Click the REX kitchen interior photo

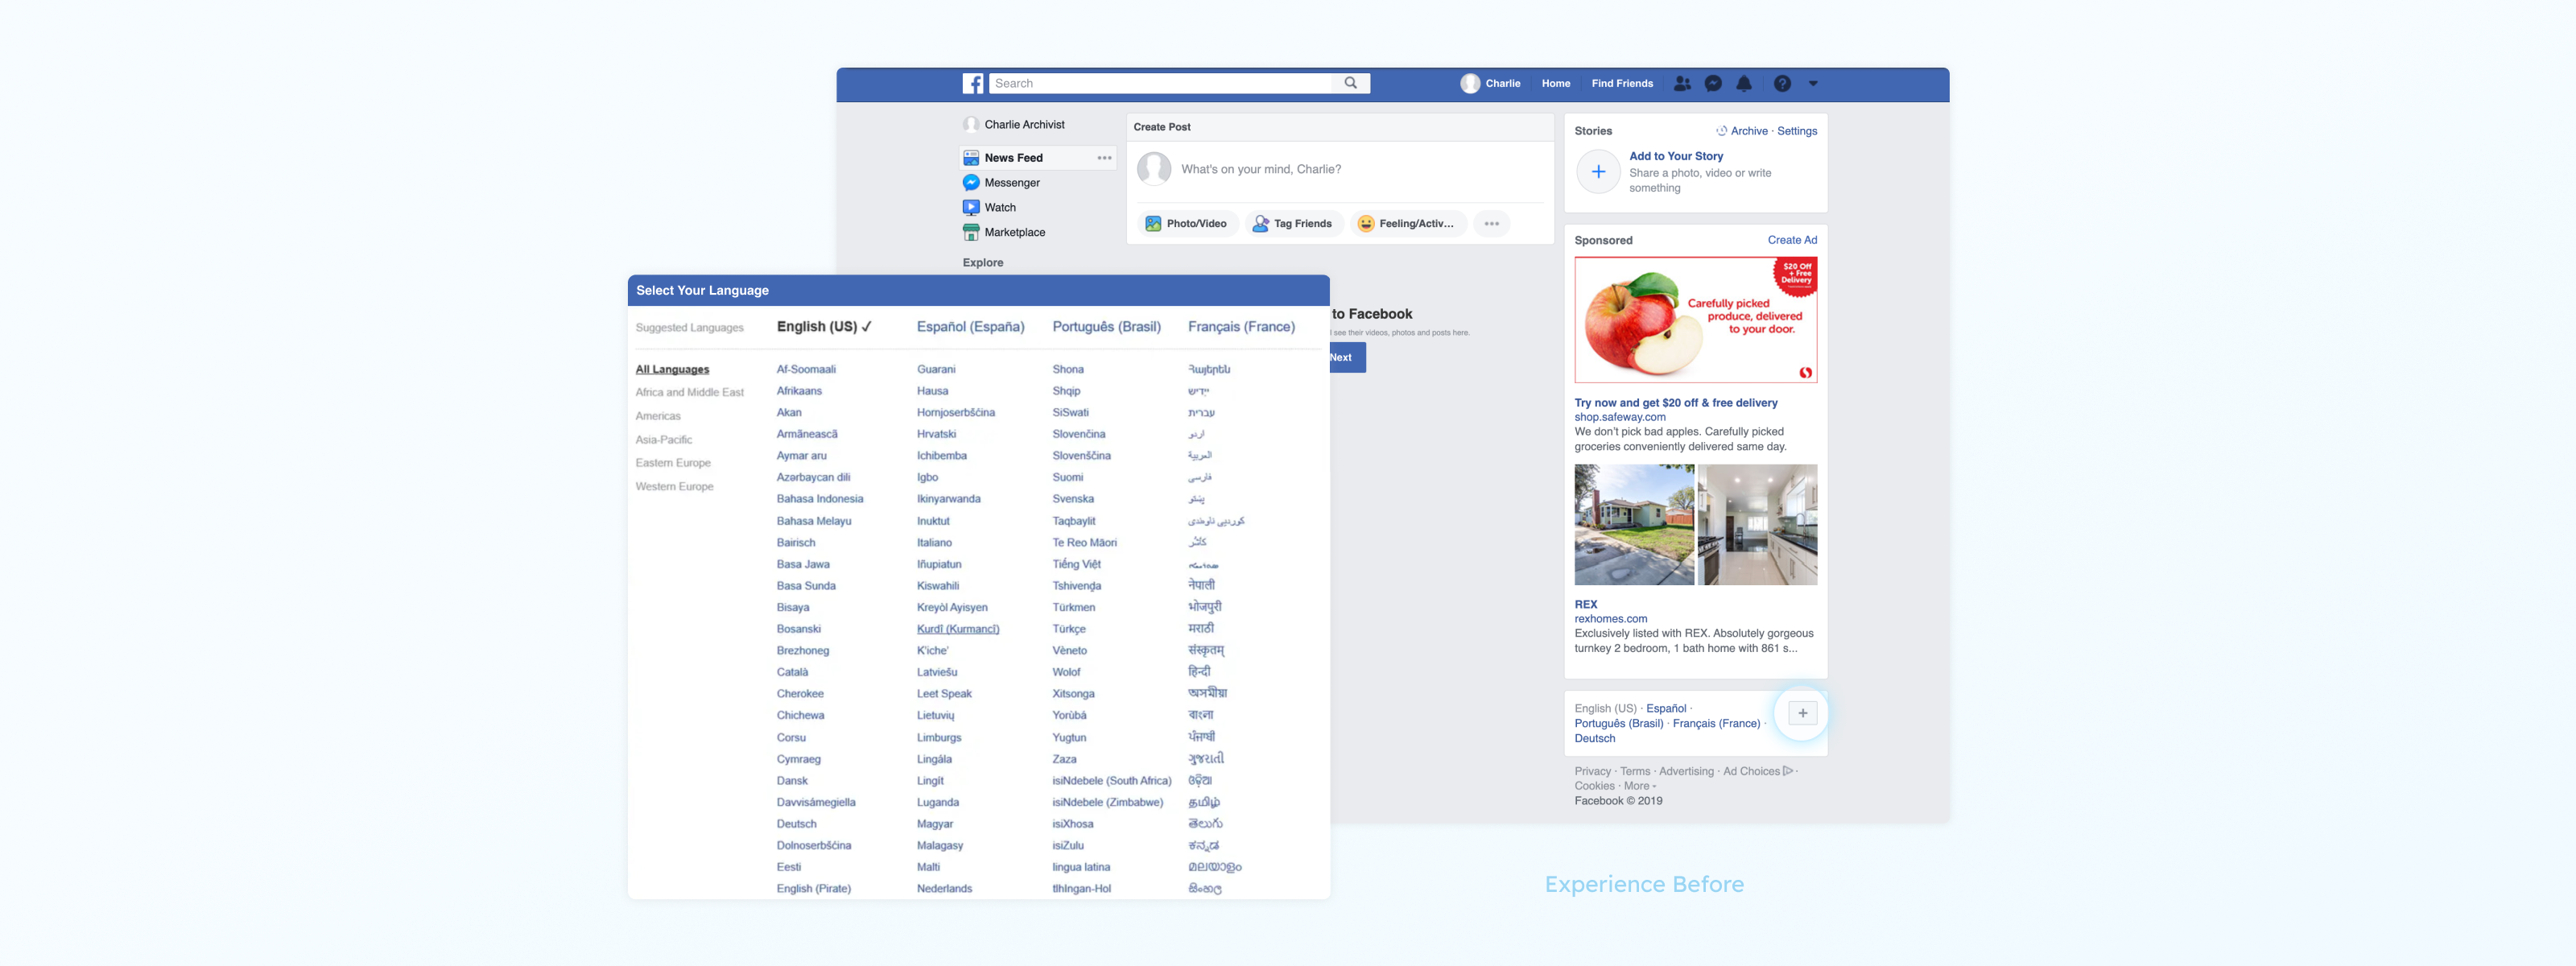[1757, 524]
